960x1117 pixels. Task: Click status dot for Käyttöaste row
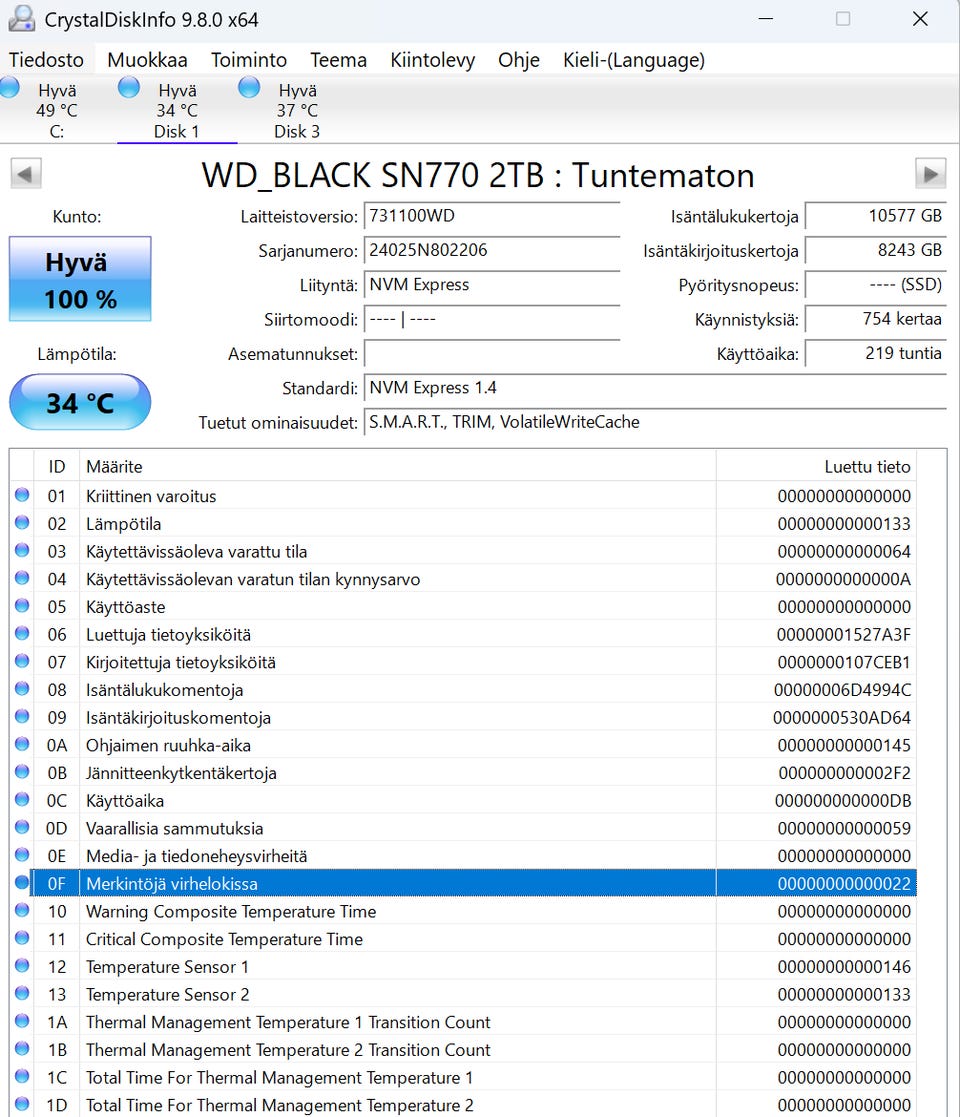tap(22, 606)
